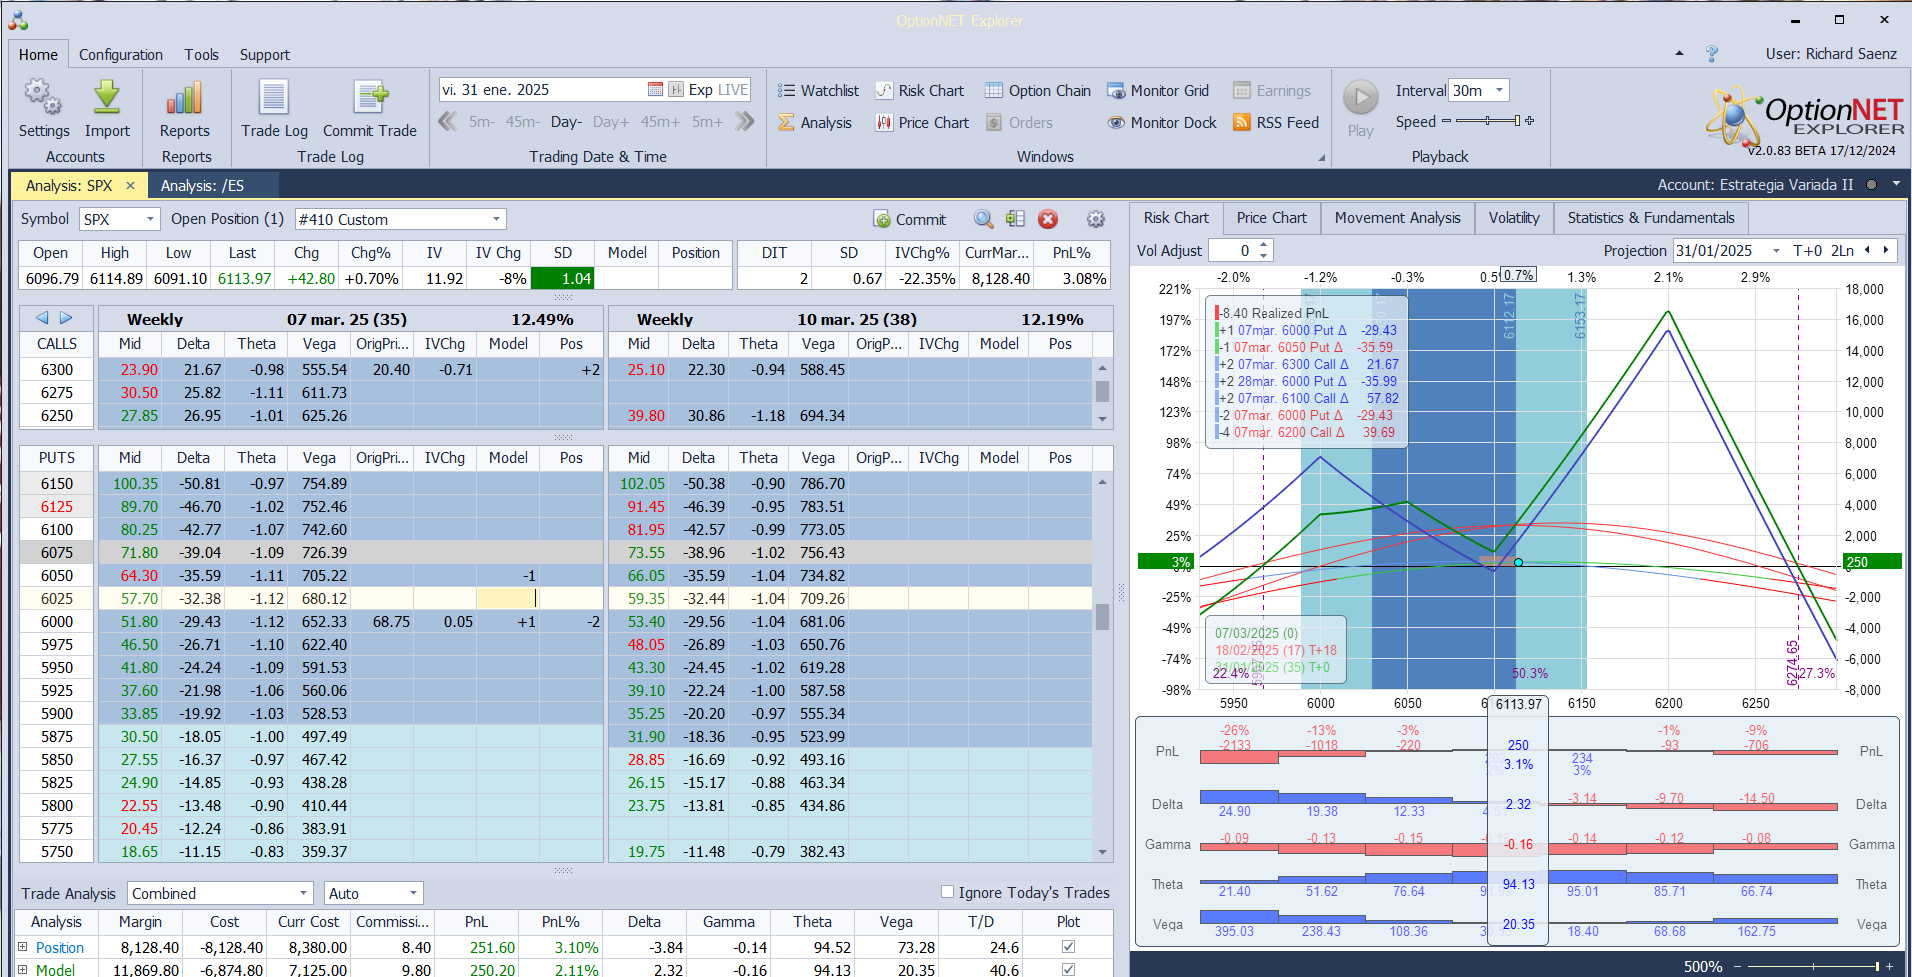The image size is (1912, 977).
Task: Open the Analysis window
Action: point(816,123)
